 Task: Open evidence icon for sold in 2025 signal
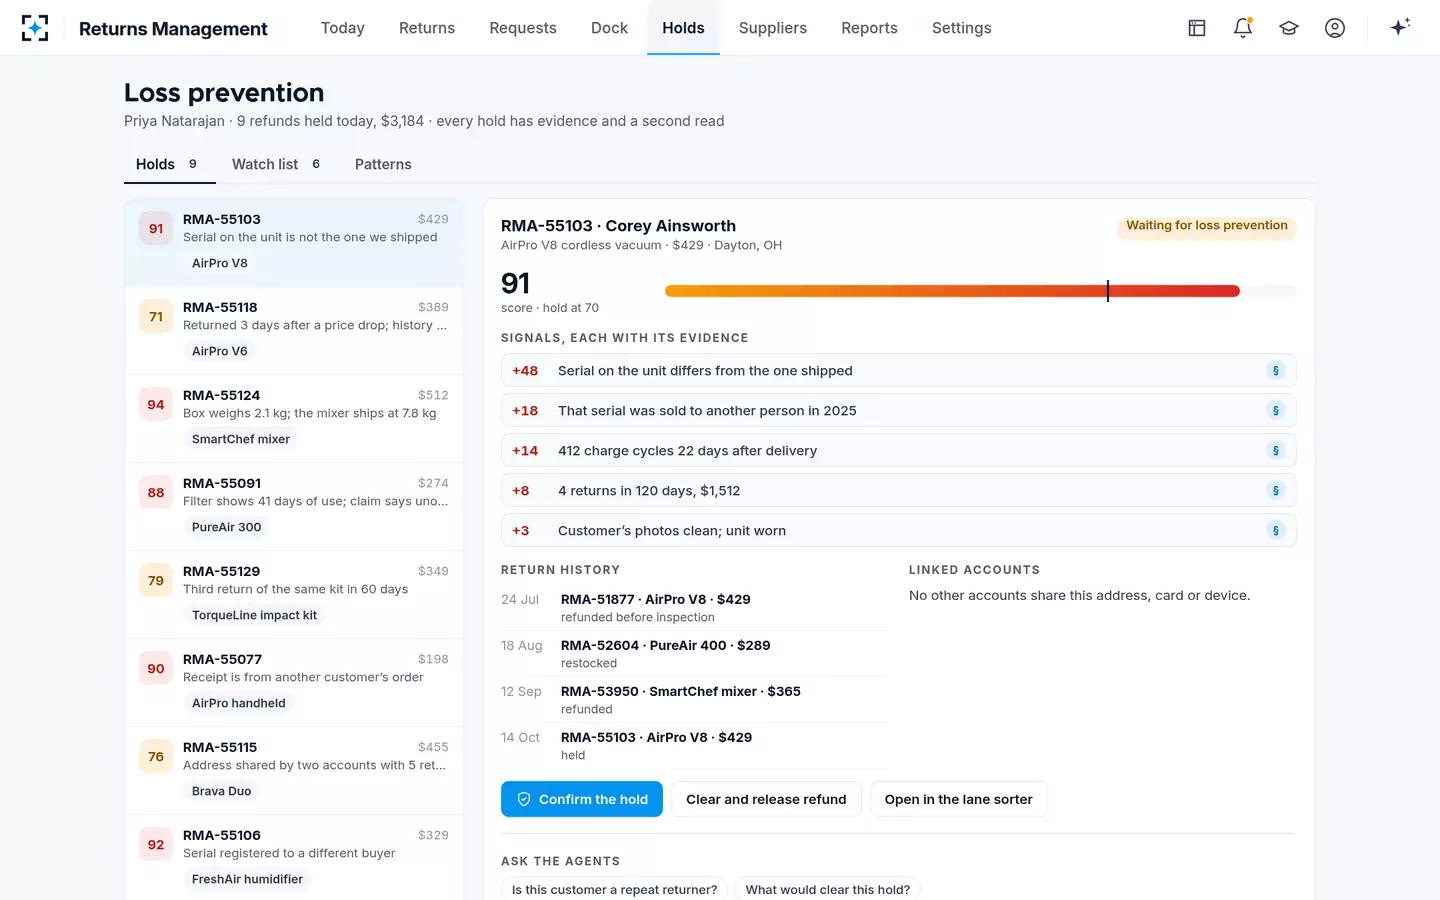1276,411
